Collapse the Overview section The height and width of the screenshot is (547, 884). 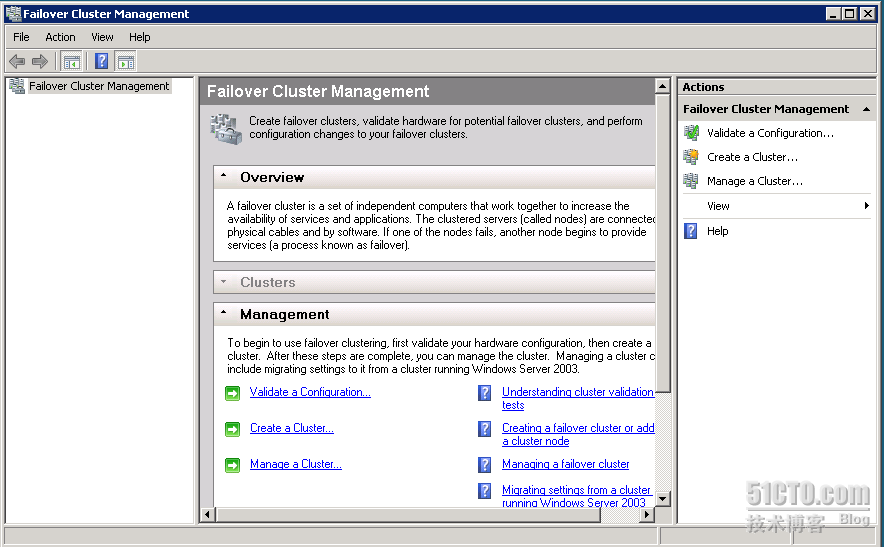pos(224,176)
